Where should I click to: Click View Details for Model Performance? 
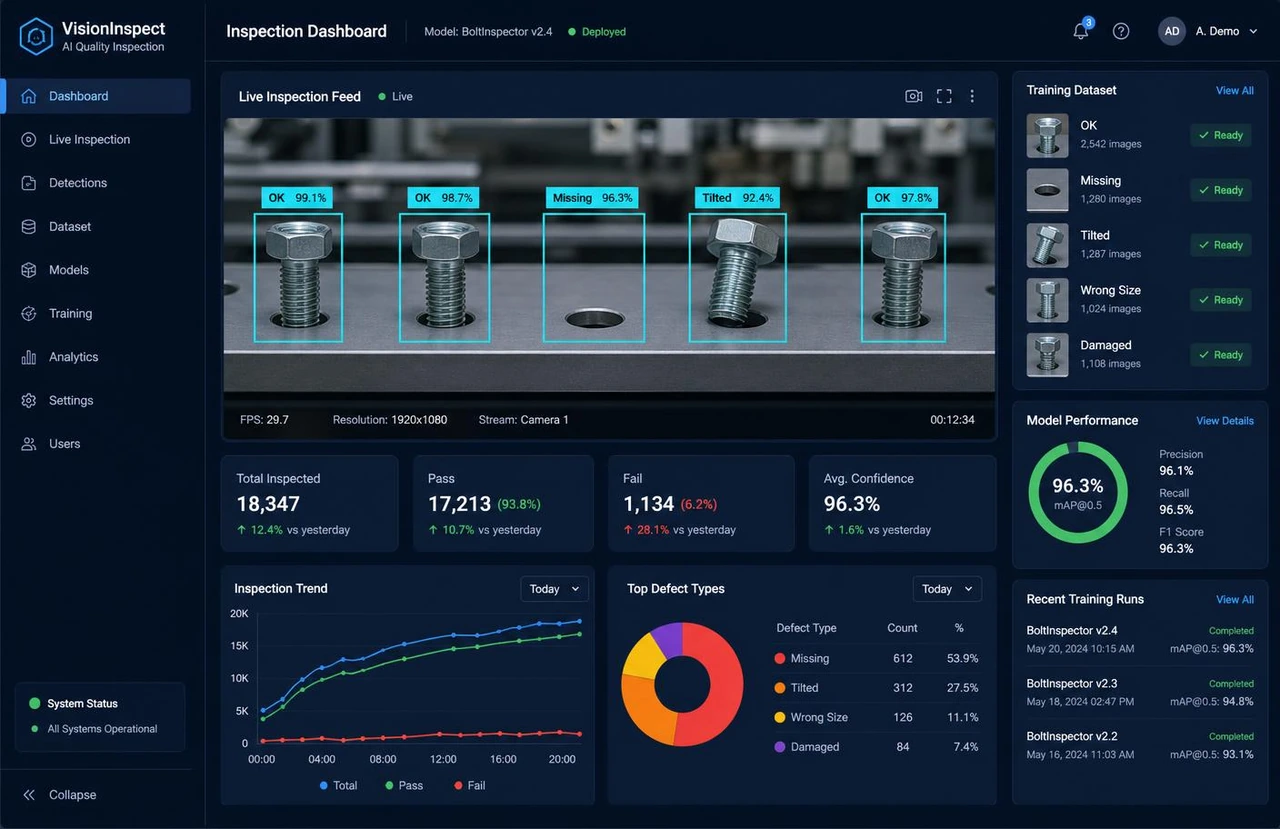click(x=1225, y=421)
